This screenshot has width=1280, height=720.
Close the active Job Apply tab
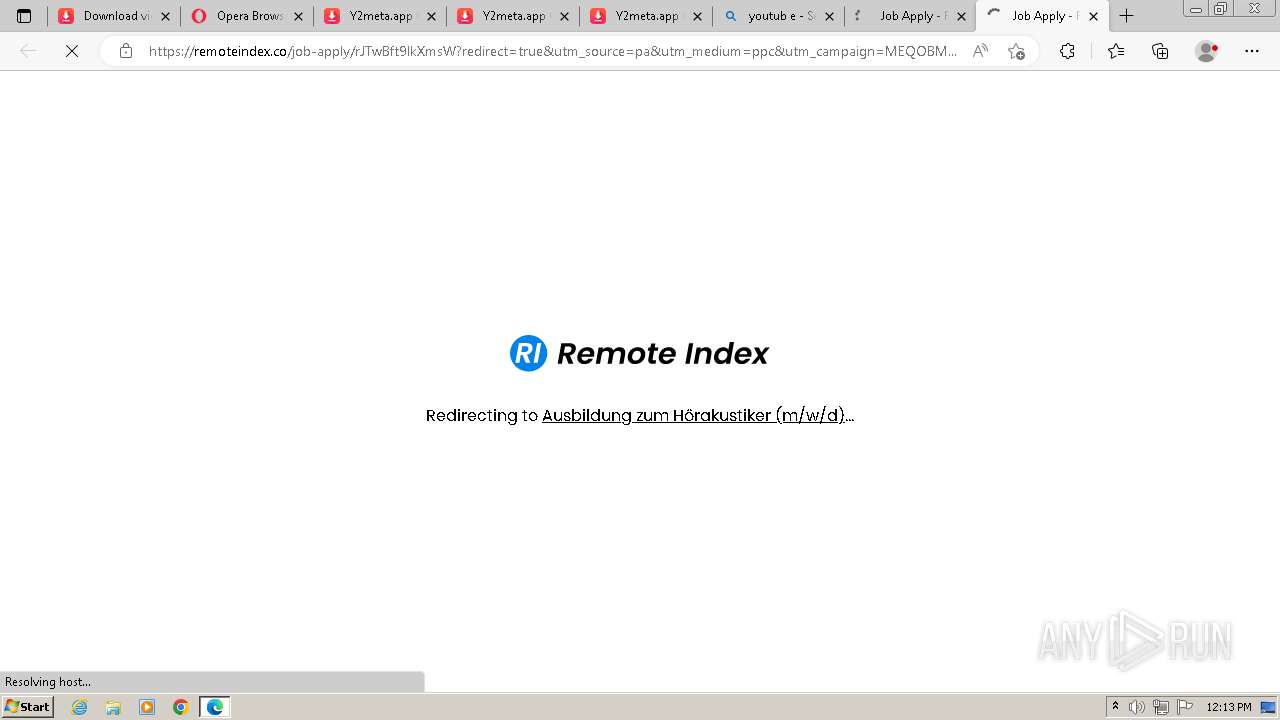(1093, 16)
